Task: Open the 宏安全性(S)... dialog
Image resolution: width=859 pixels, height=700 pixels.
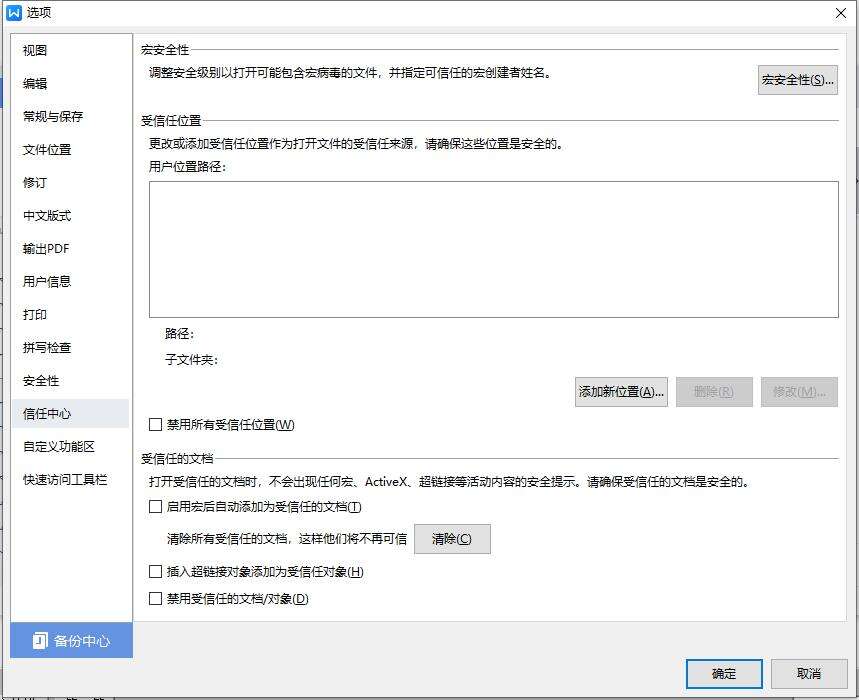Action: pos(798,80)
